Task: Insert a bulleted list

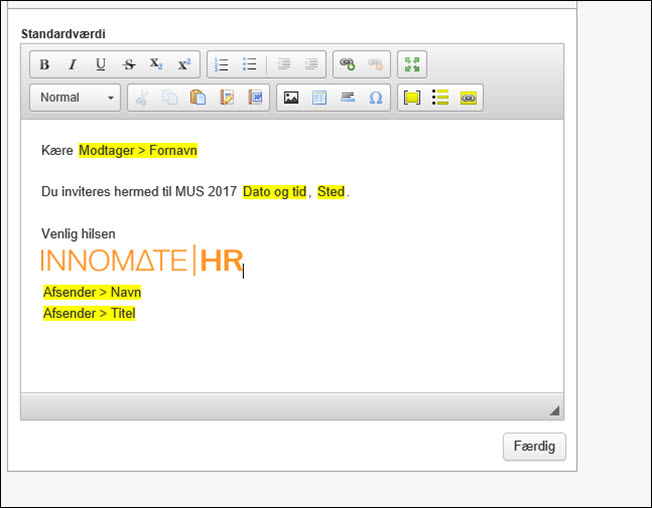Action: point(250,65)
